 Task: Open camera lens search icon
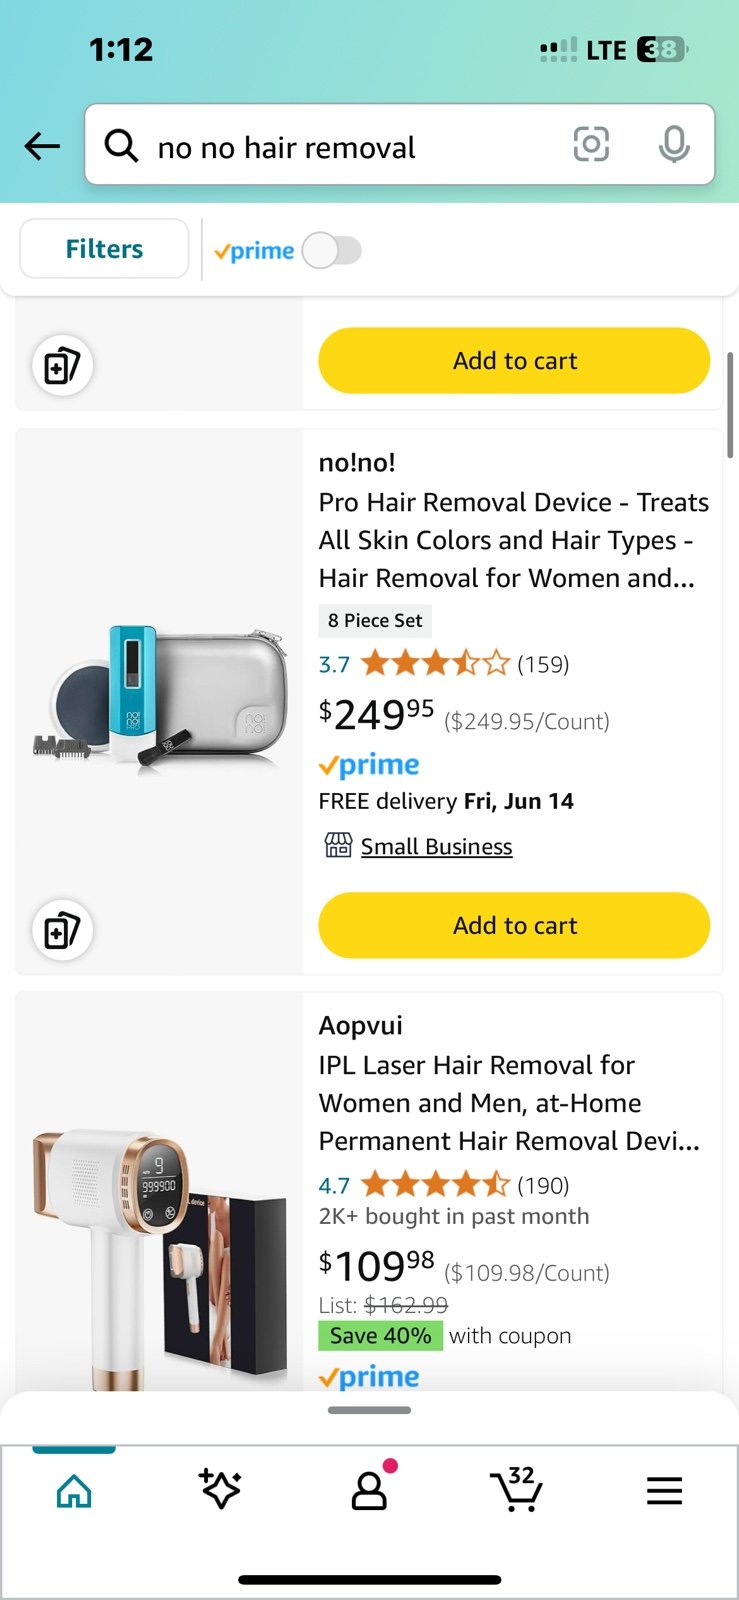591,145
